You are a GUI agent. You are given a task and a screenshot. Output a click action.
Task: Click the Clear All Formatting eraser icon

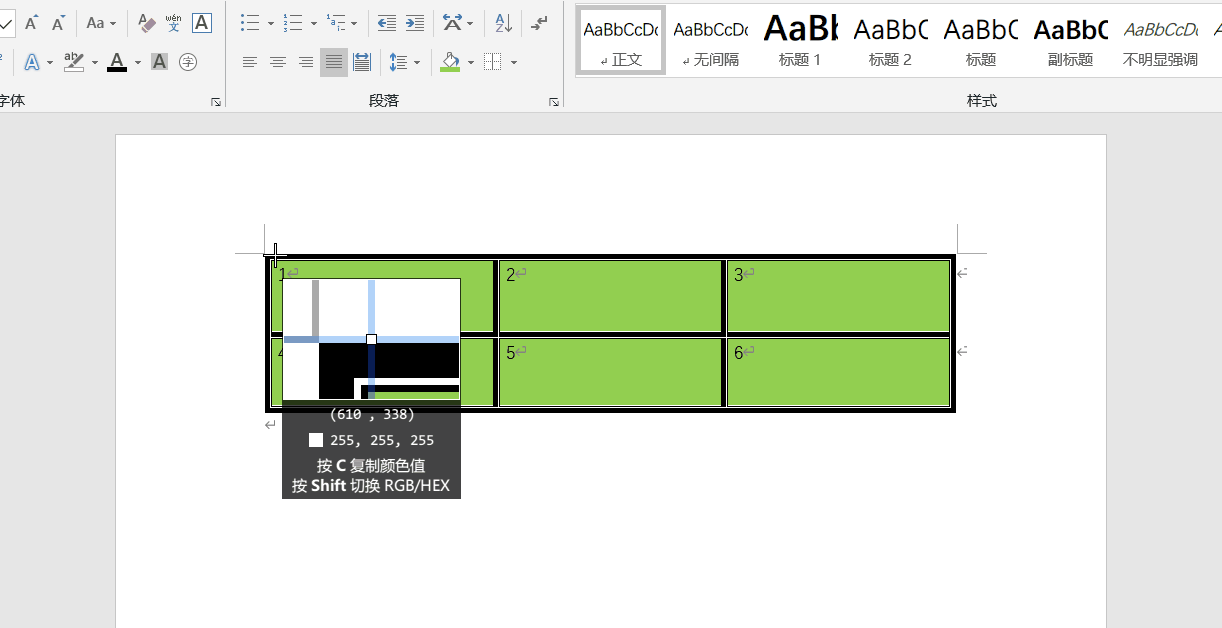pos(146,23)
